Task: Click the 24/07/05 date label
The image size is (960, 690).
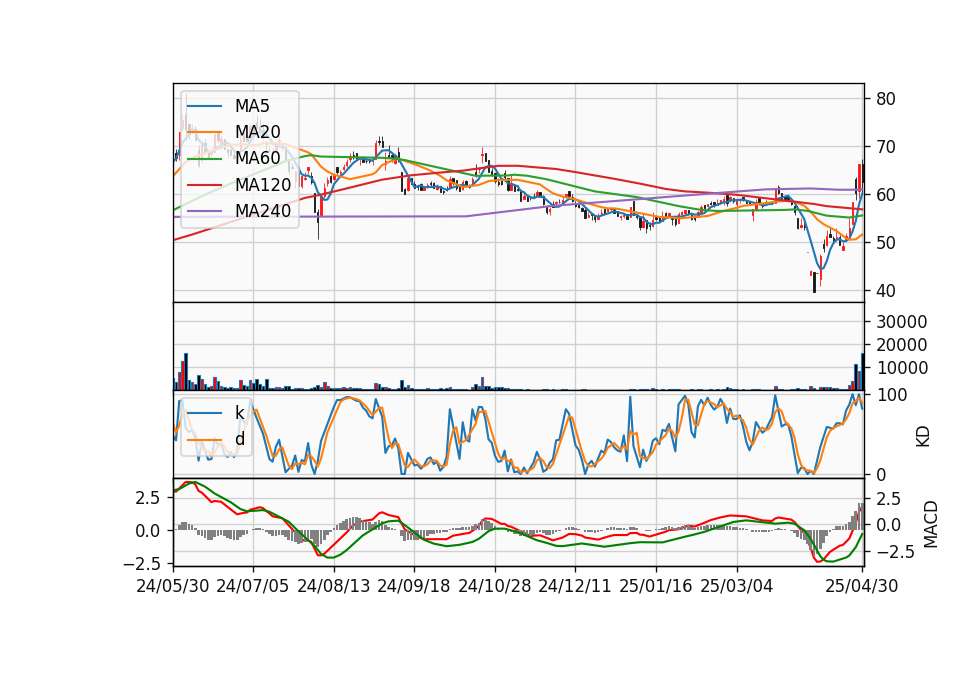Action: coord(253,587)
